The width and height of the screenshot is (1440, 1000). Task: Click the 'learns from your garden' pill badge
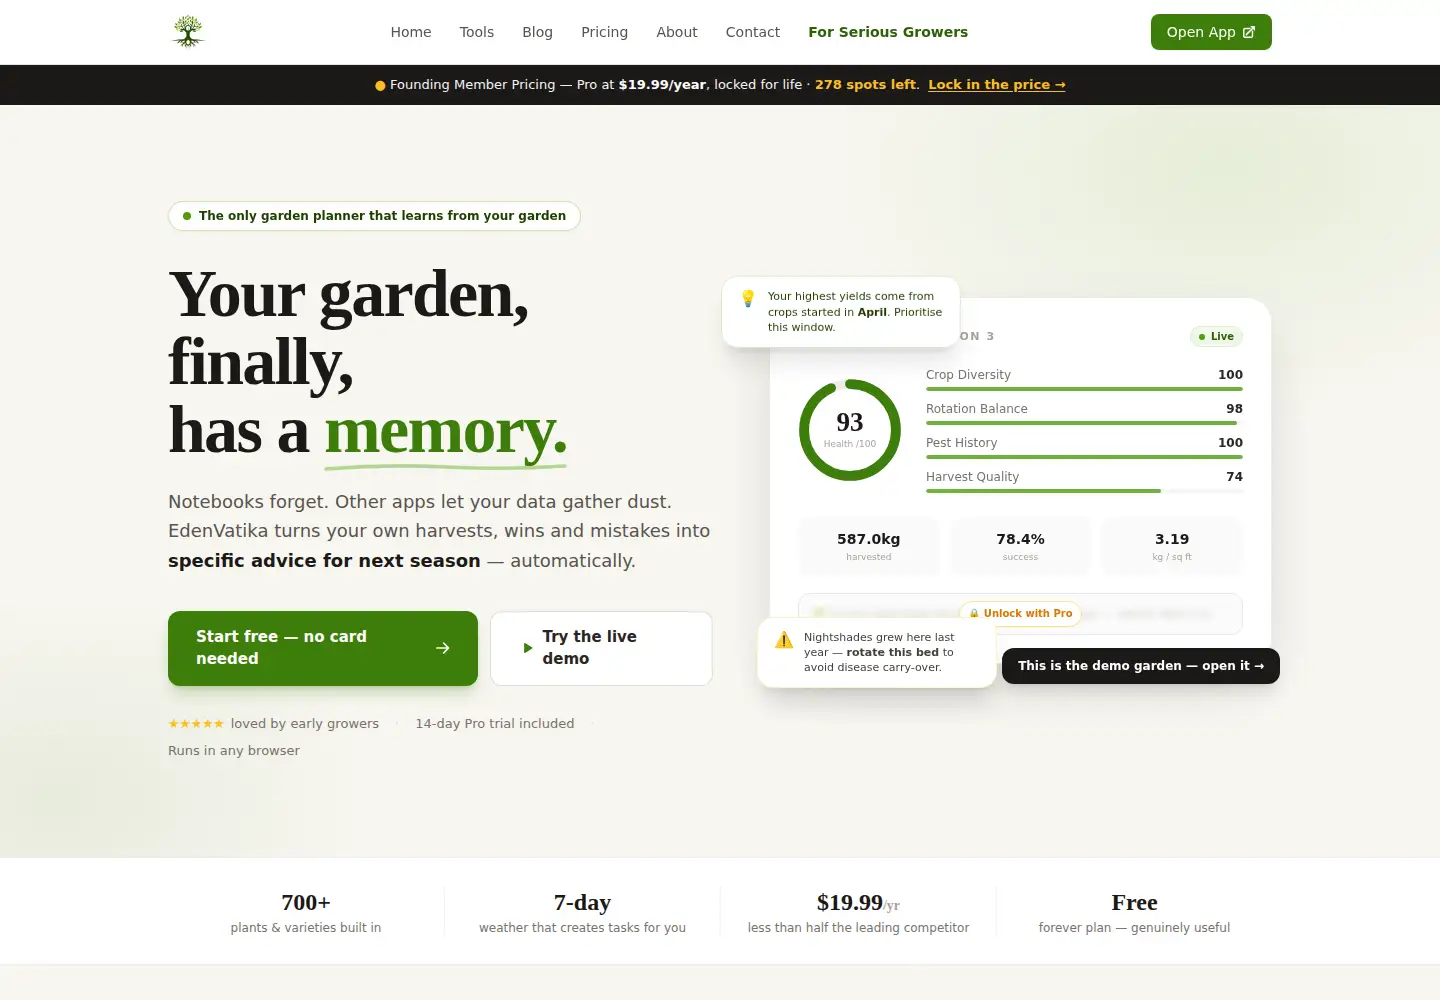tap(374, 216)
